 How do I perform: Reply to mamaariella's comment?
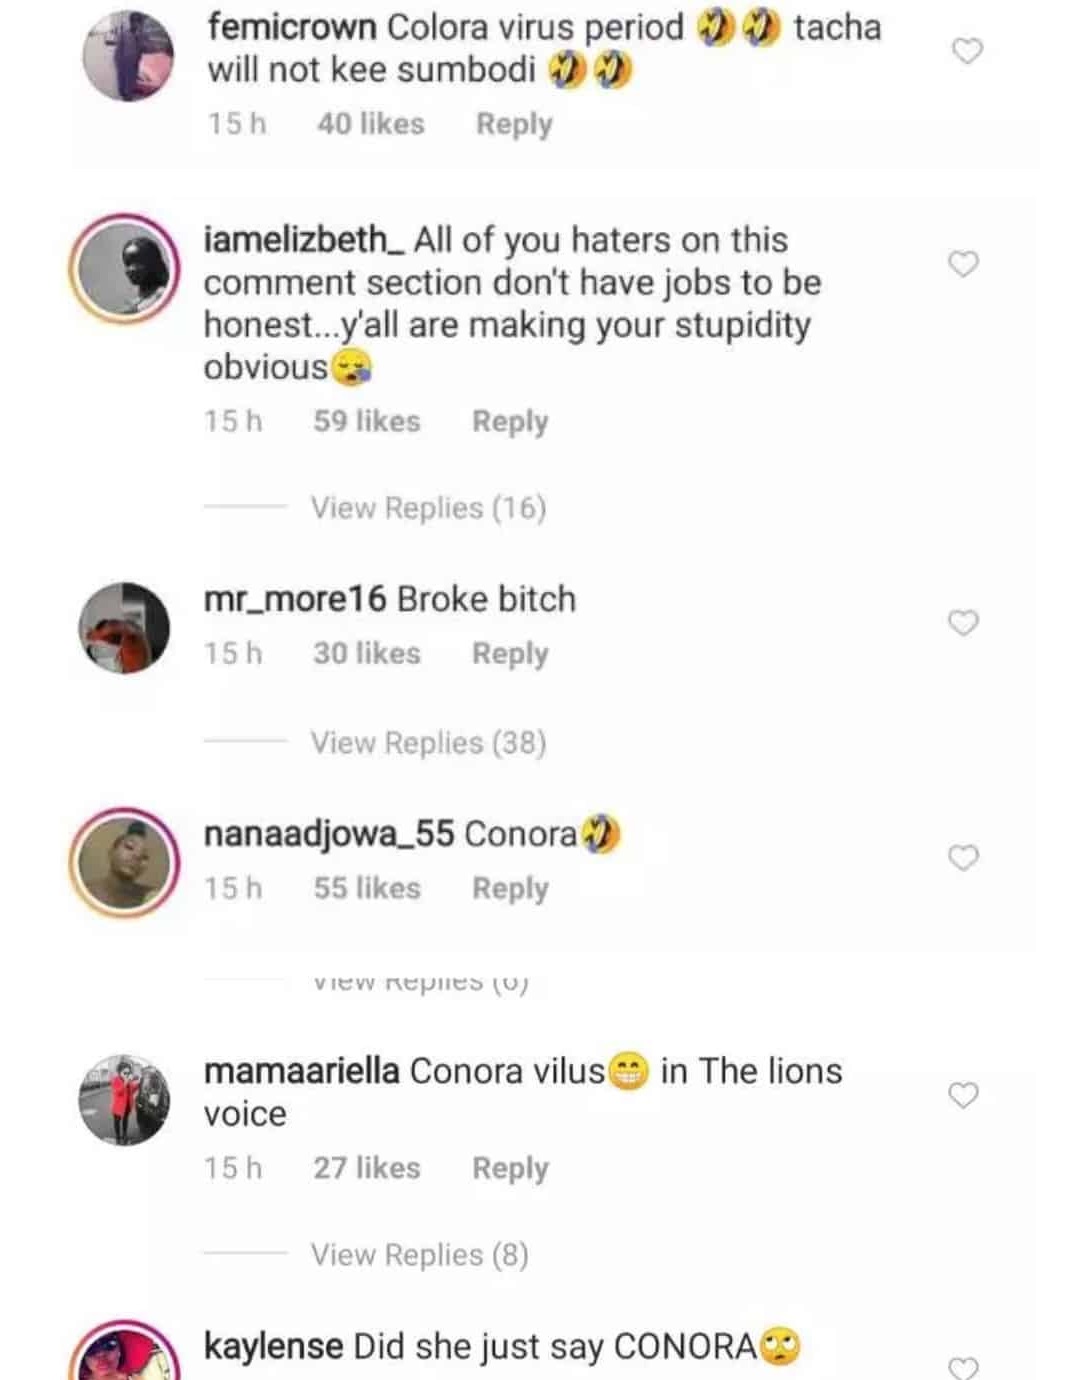[x=510, y=1168]
